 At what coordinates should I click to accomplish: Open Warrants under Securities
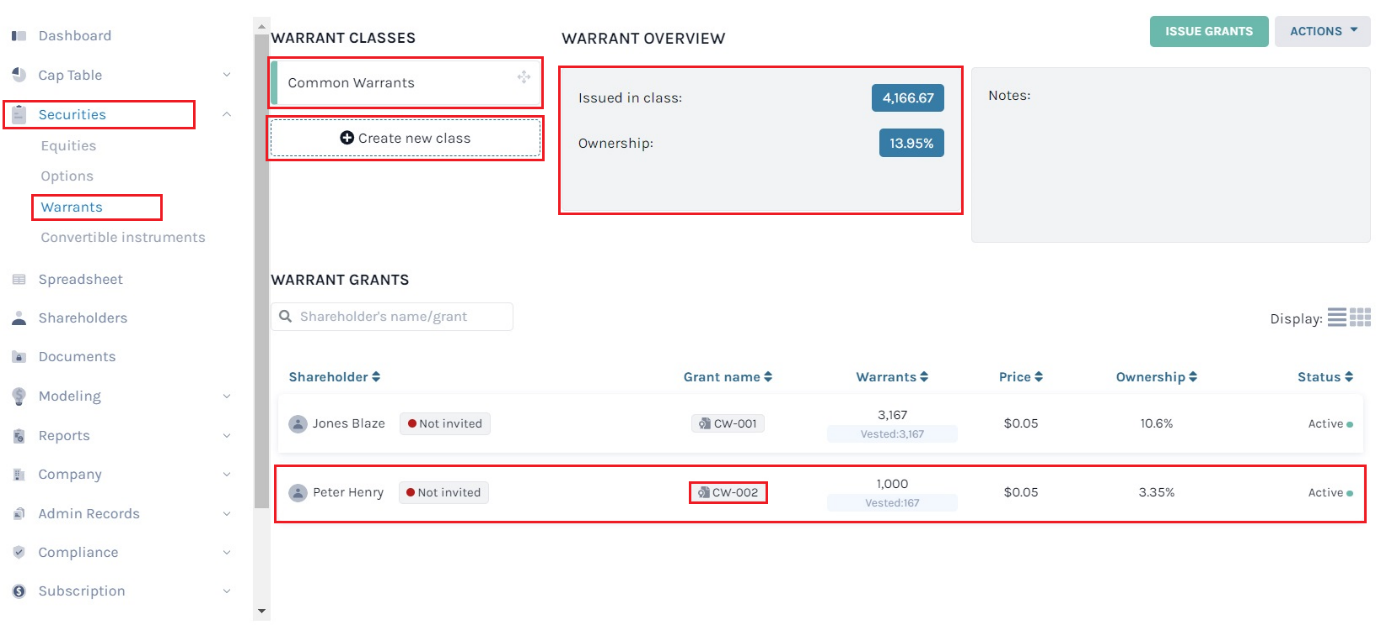click(71, 207)
